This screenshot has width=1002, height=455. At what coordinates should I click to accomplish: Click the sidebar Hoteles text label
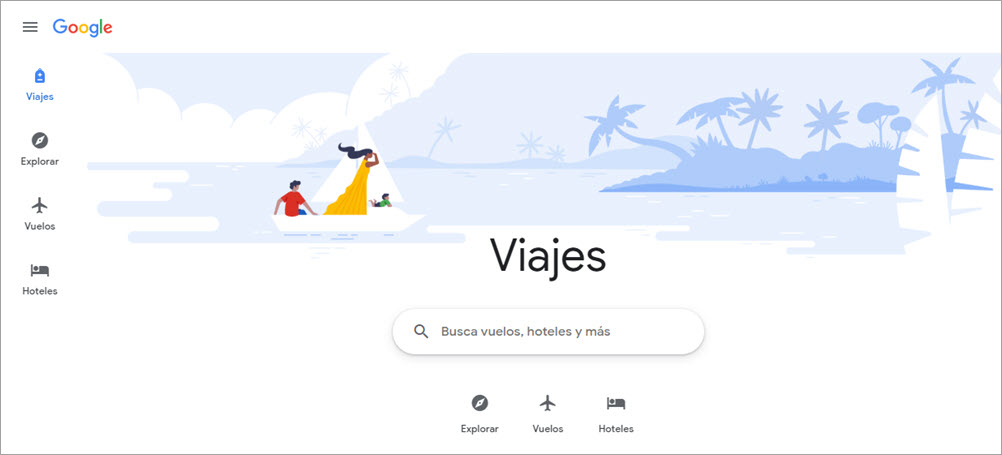pos(40,291)
